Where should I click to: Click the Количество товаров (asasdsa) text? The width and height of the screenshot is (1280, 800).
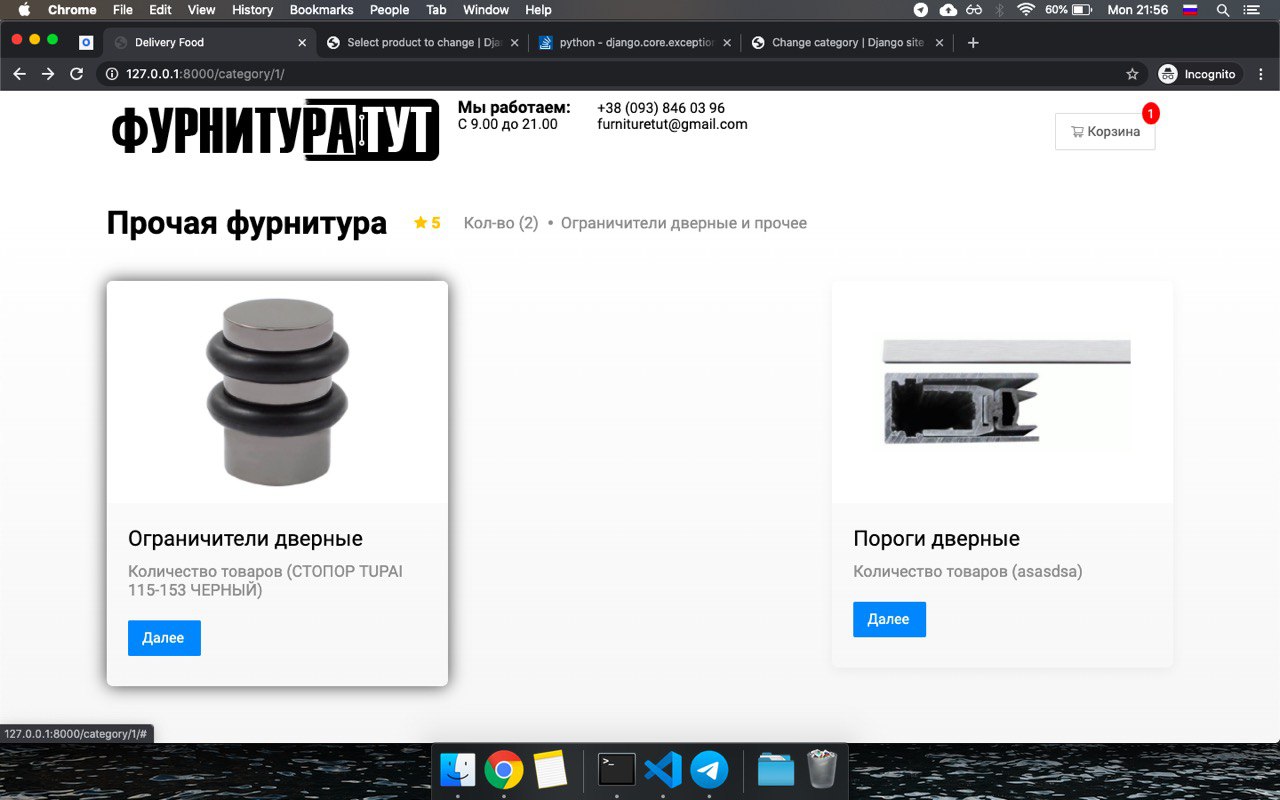pyautogui.click(x=968, y=572)
